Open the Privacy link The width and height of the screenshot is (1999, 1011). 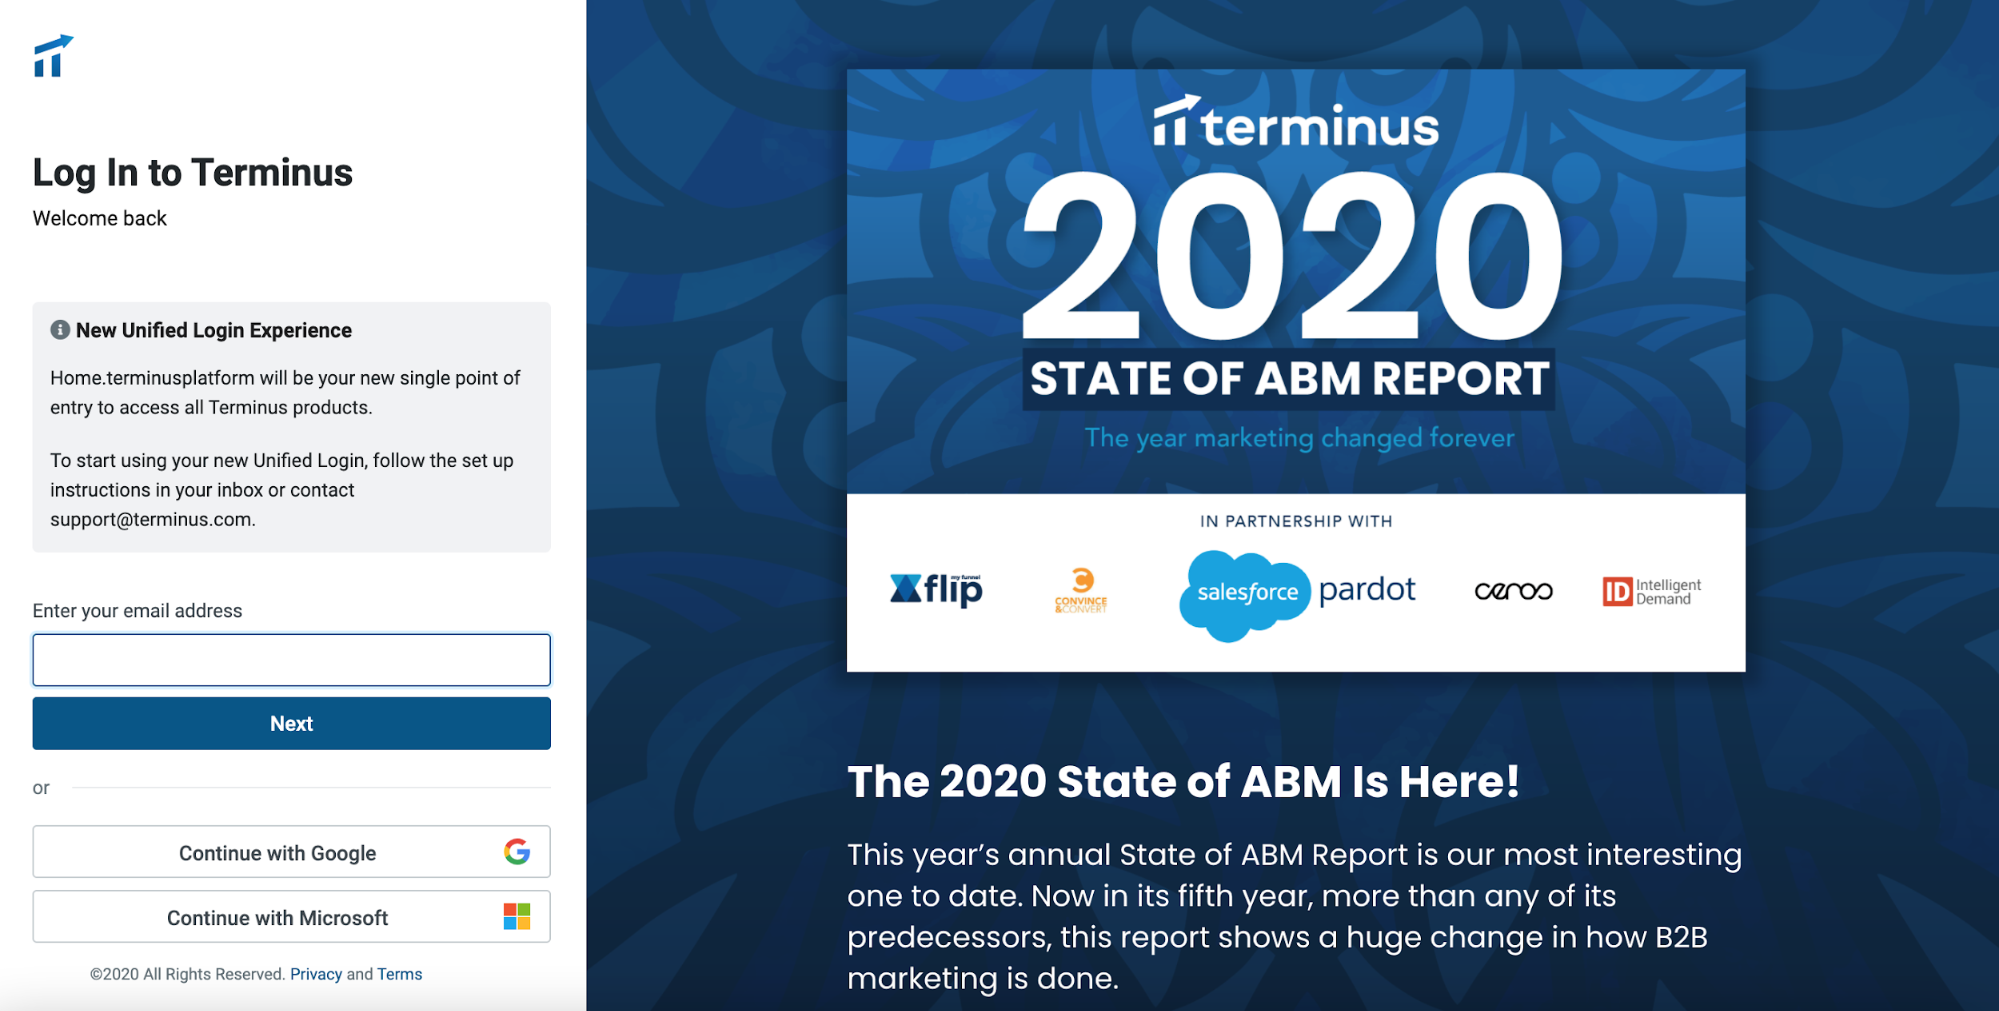[x=316, y=974]
